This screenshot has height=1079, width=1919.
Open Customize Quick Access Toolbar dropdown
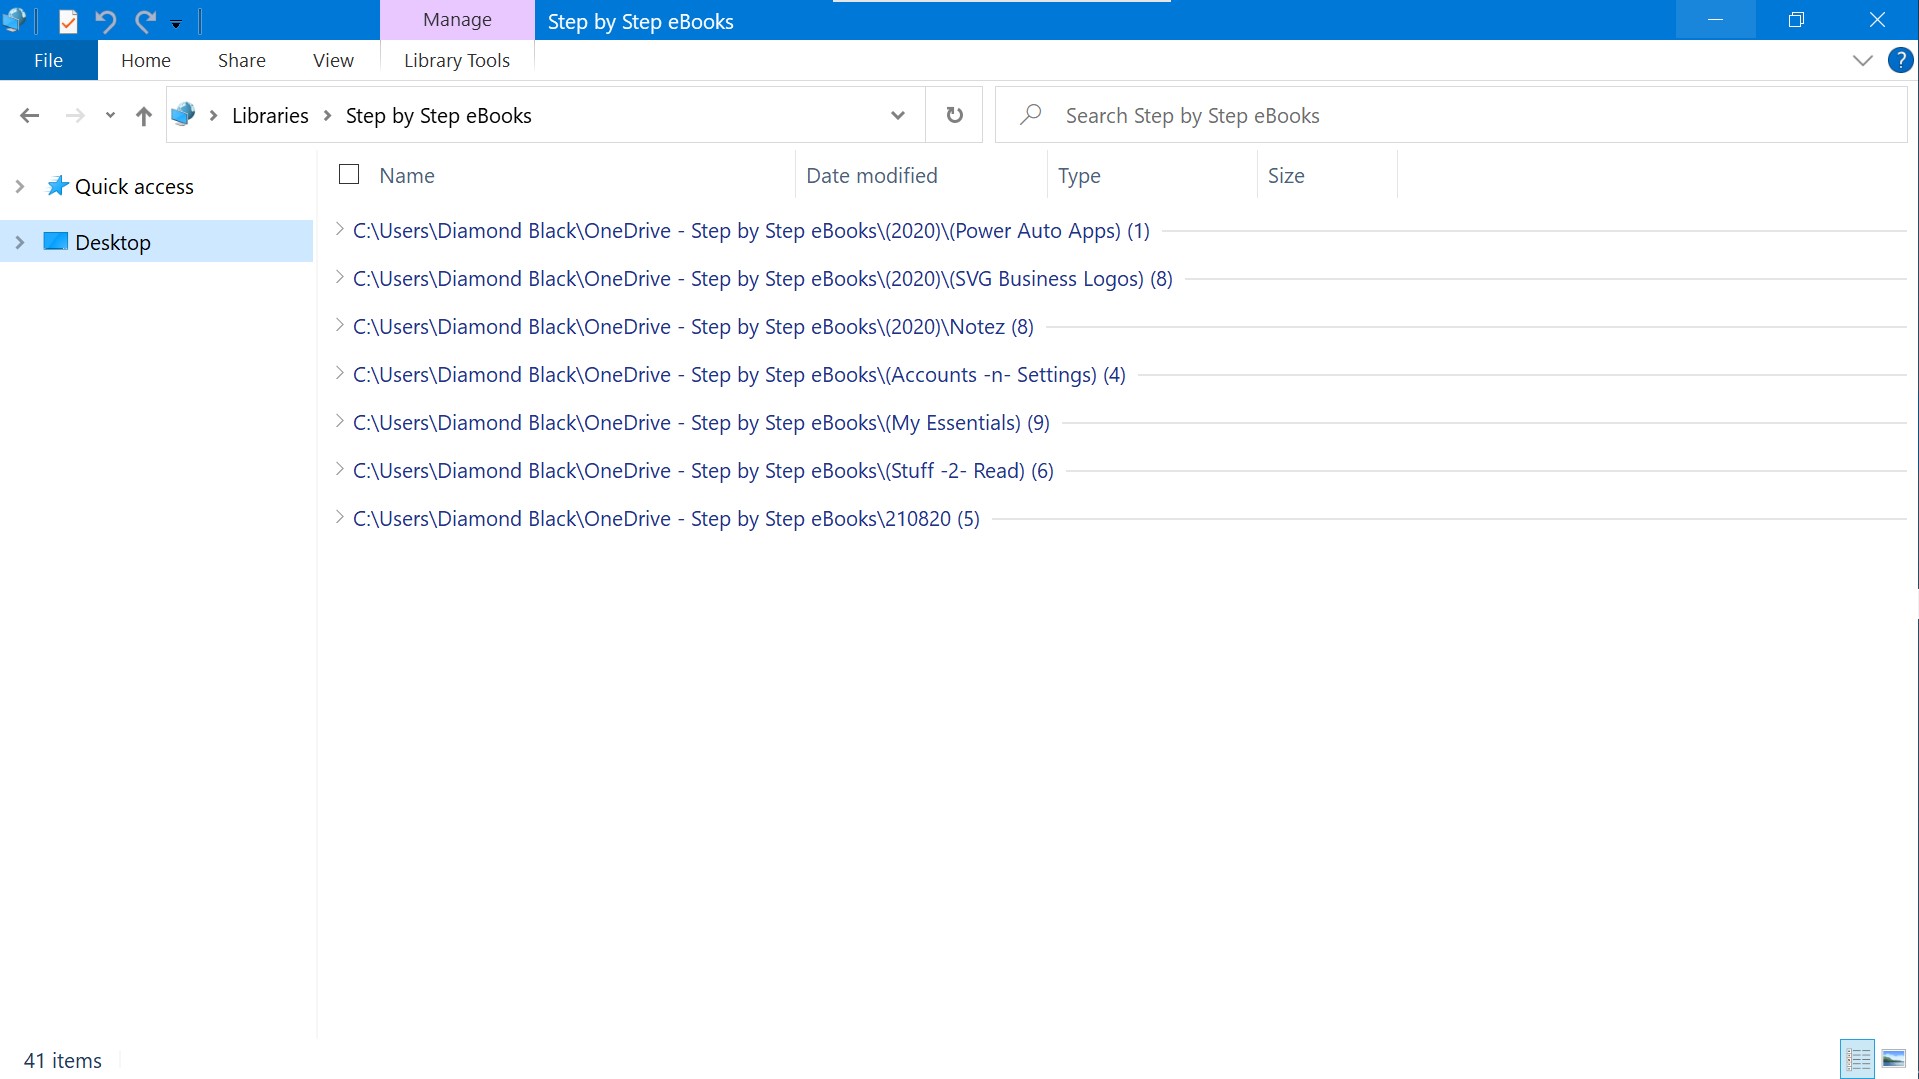[x=176, y=22]
